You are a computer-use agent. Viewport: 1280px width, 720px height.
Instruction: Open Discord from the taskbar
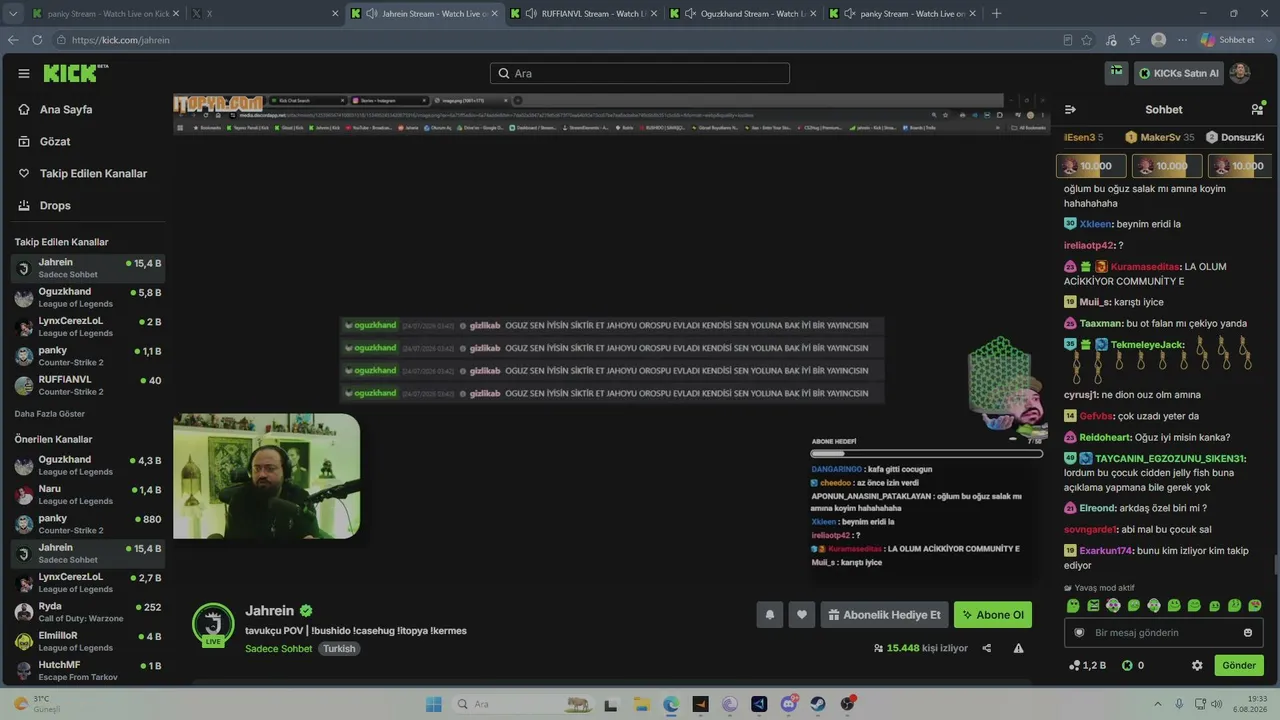tap(788, 704)
